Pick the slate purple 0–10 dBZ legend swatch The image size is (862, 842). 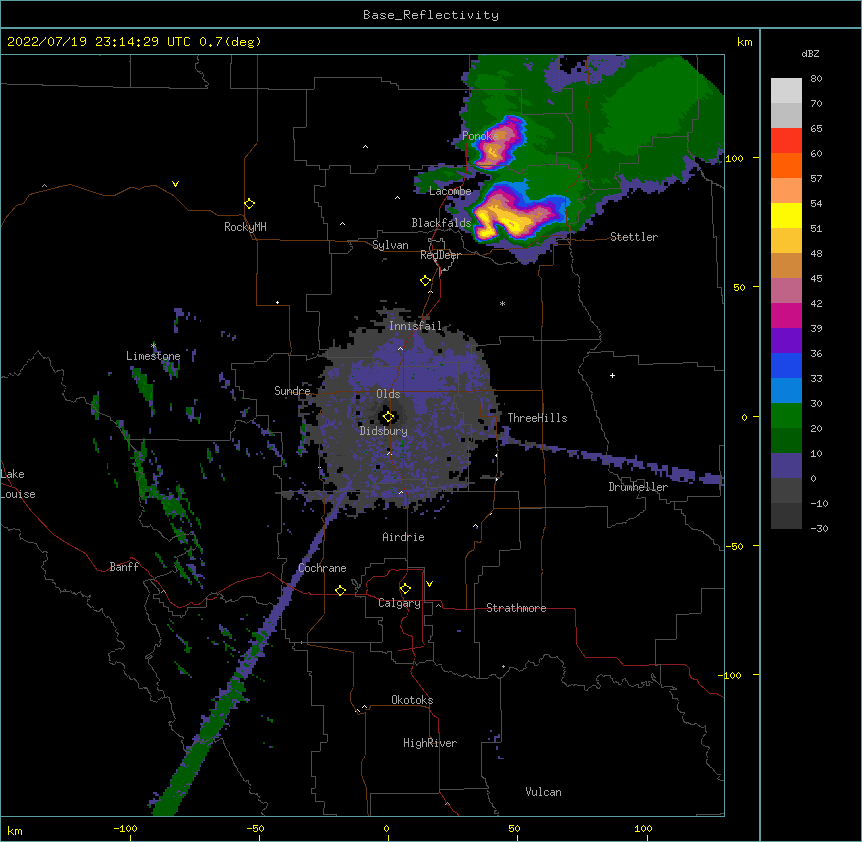(x=786, y=466)
